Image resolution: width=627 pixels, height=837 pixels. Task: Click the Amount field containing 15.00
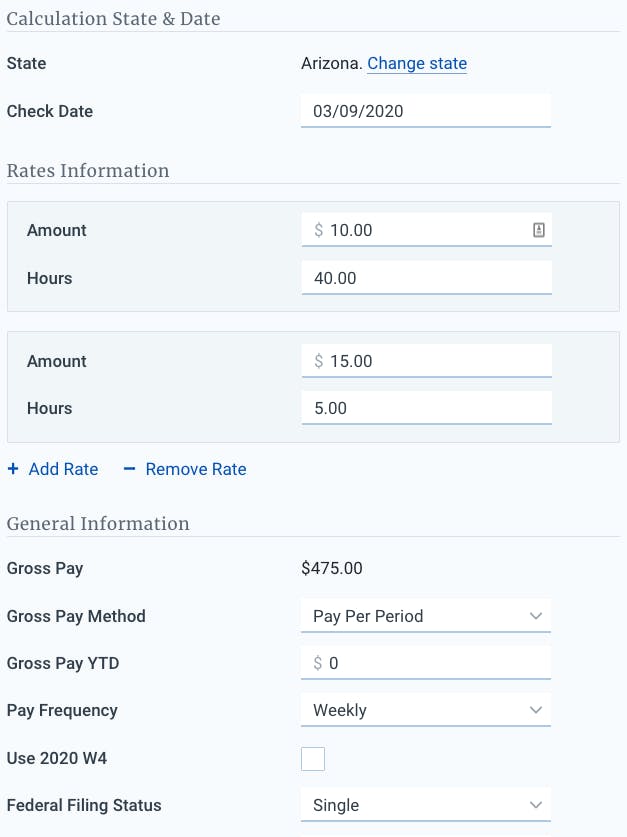425,360
